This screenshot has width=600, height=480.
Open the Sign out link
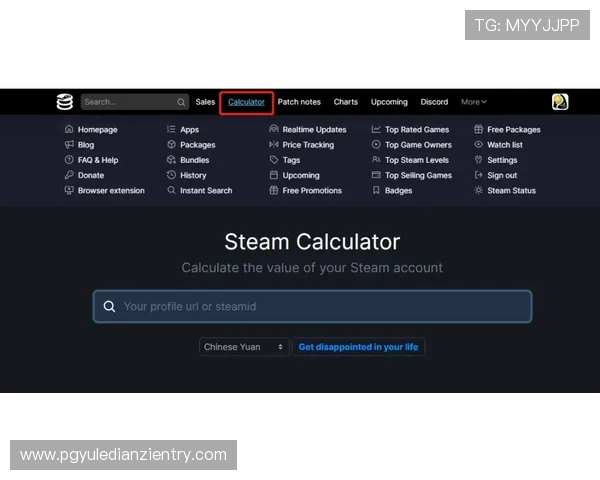tap(502, 175)
